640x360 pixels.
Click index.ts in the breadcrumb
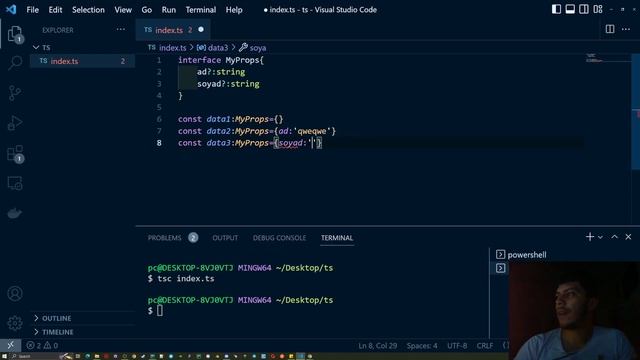(x=172, y=48)
